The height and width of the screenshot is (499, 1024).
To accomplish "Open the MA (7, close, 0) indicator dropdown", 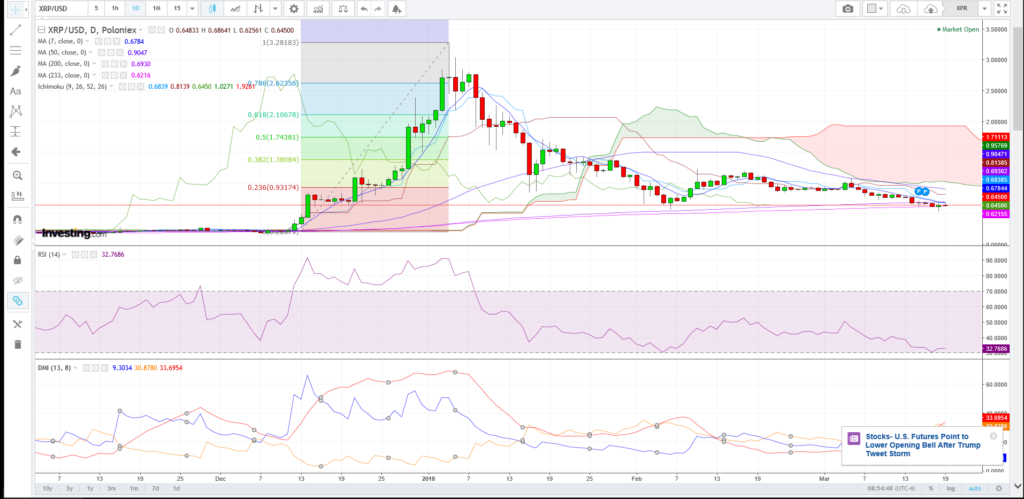I will (89, 41).
